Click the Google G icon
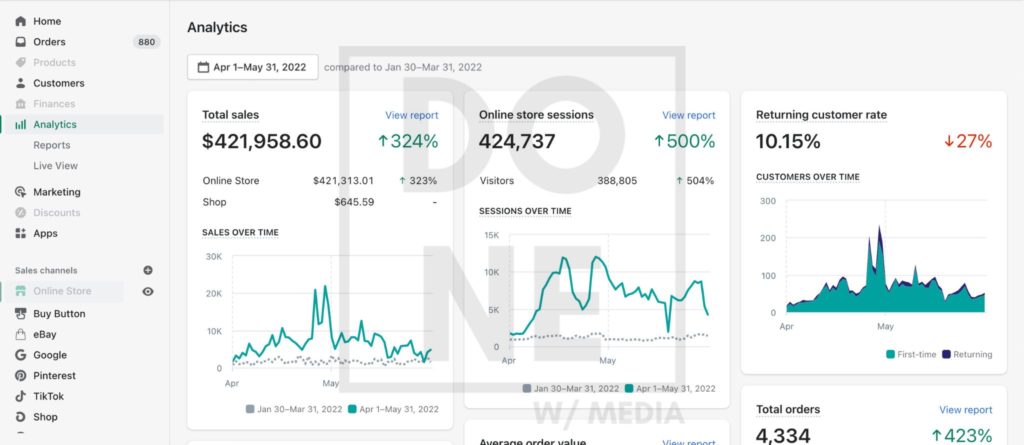Viewport: 1024px width, 445px height. (20, 355)
